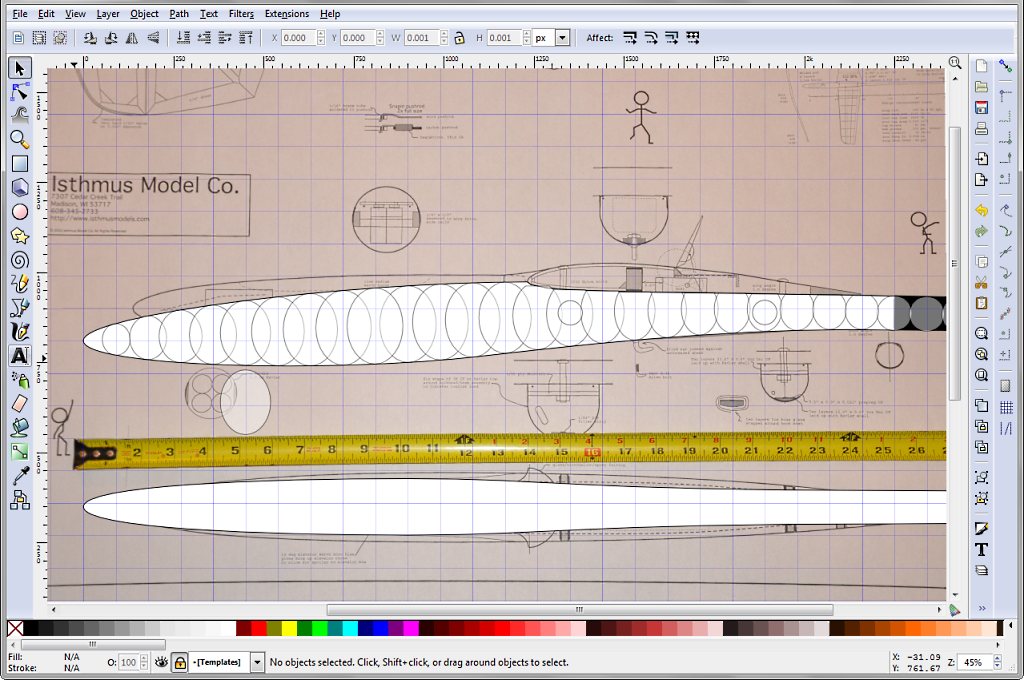Click the X coordinate spinner arrows

tap(321, 38)
